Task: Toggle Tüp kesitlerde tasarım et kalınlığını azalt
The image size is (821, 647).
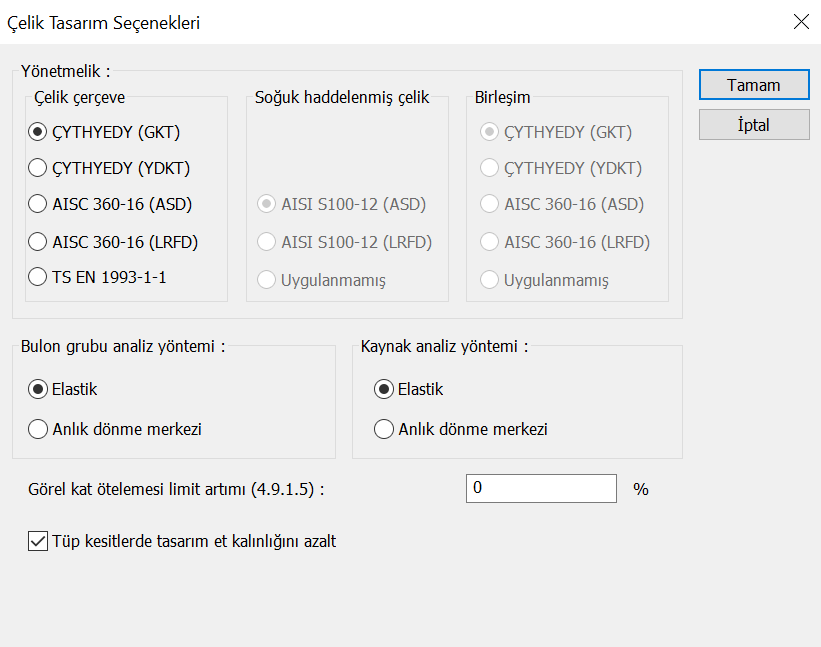Action: coord(39,542)
